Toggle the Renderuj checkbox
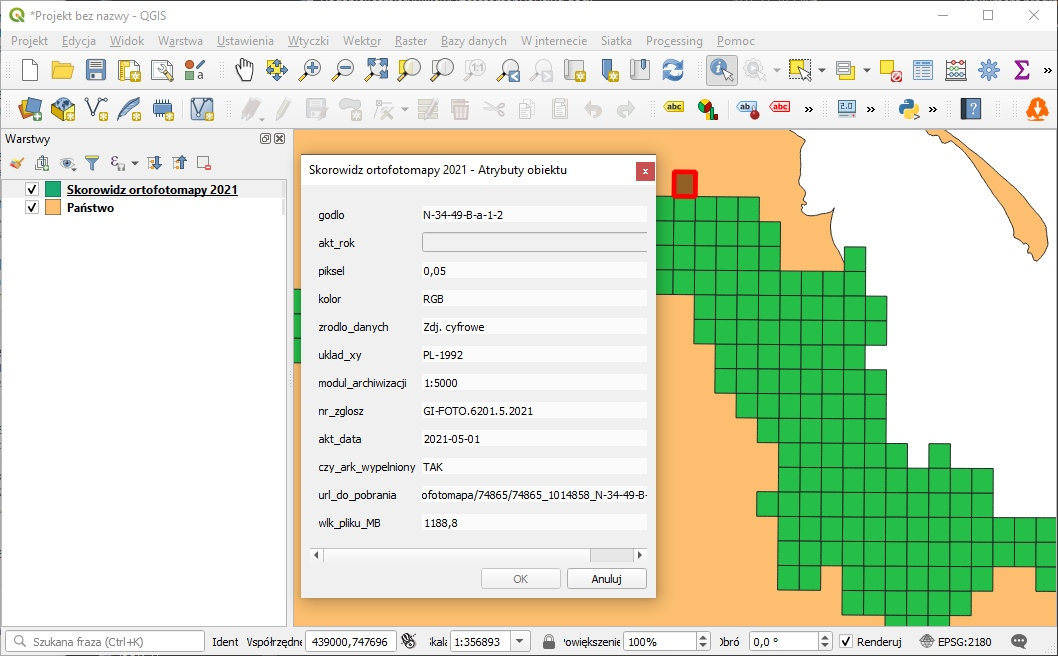The image size is (1058, 656). 846,642
